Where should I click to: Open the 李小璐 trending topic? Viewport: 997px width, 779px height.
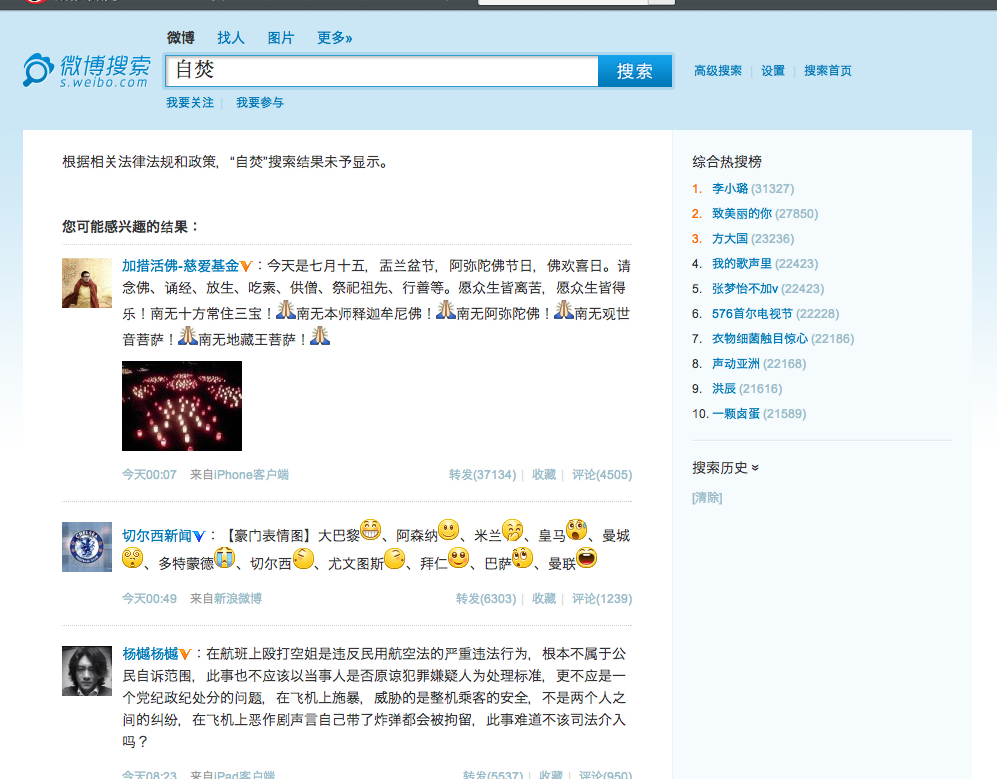[733, 188]
